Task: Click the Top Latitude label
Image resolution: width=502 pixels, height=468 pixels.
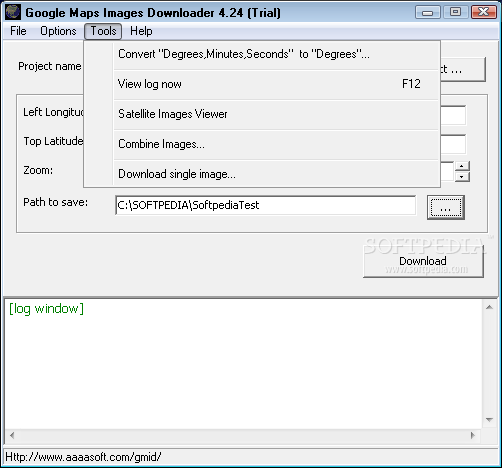Action: click(x=53, y=141)
